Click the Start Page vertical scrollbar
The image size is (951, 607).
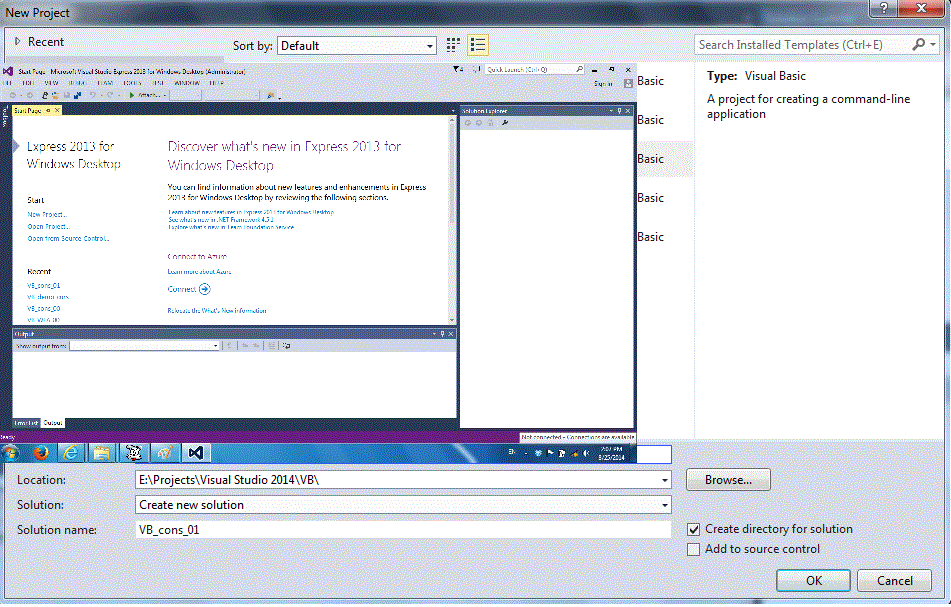pyautogui.click(x=452, y=220)
